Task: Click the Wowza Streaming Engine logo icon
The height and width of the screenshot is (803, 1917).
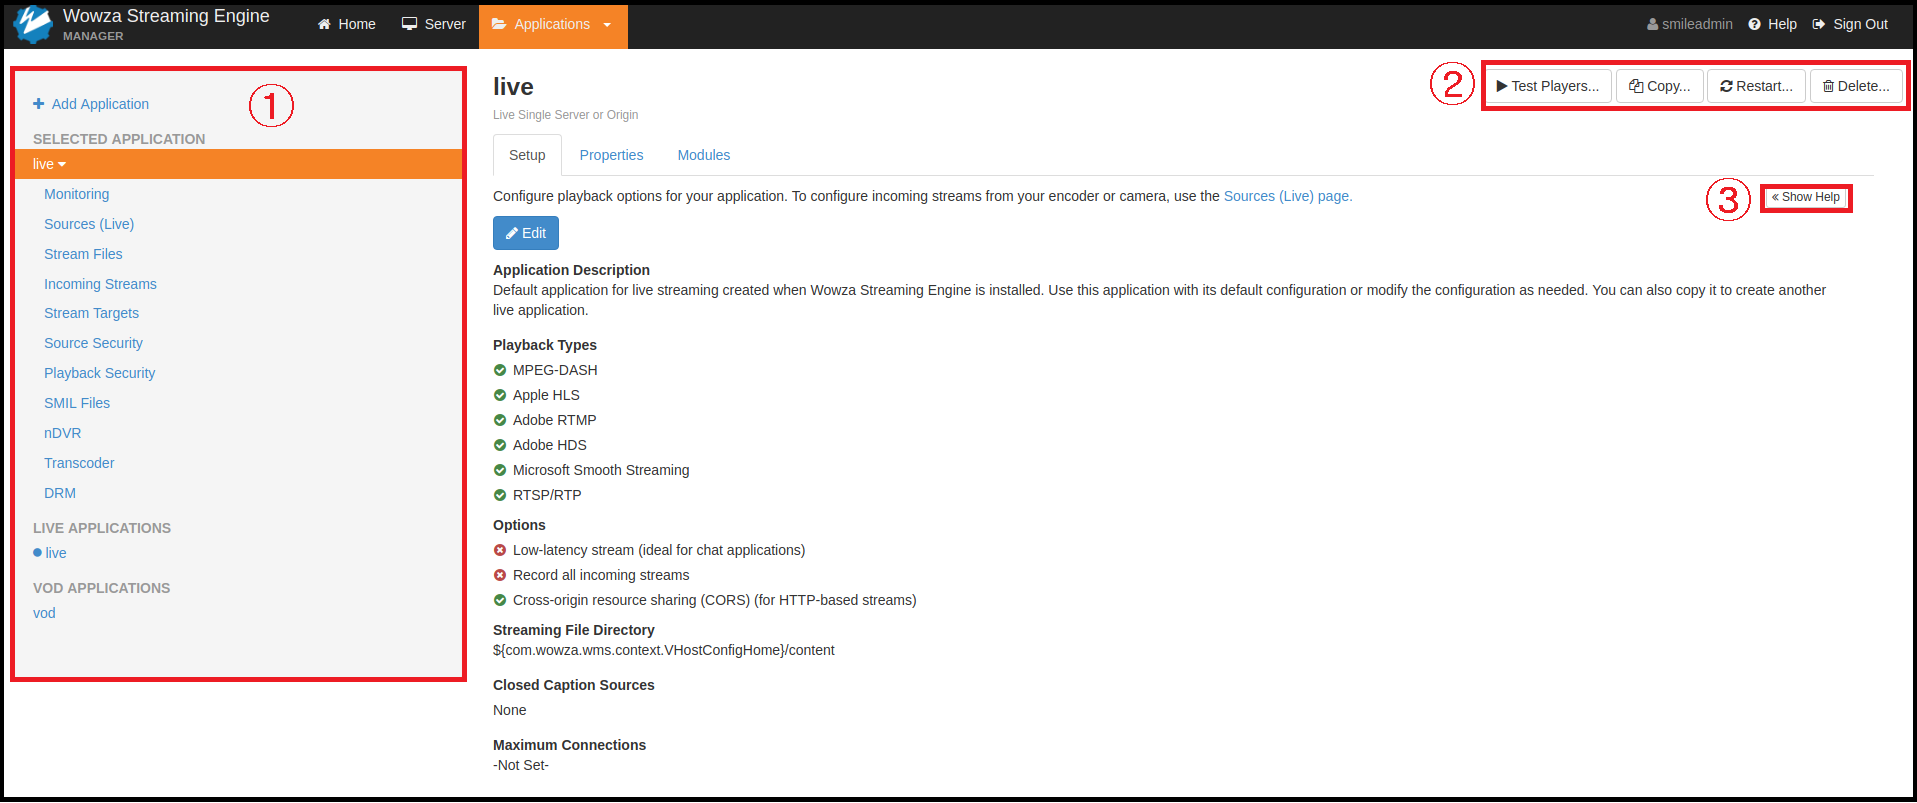Action: tap(33, 24)
